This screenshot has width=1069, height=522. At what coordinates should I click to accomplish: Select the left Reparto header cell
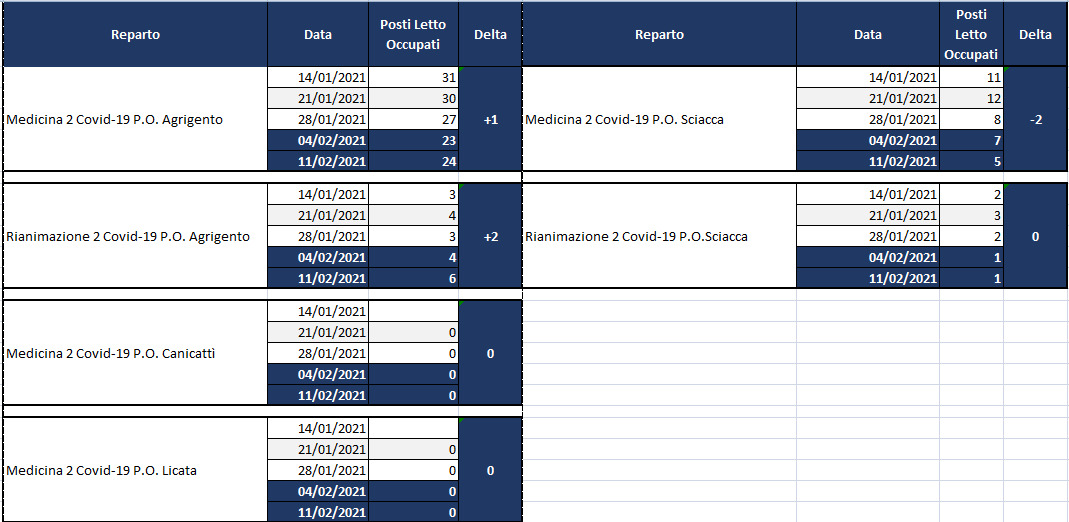[x=135, y=35]
